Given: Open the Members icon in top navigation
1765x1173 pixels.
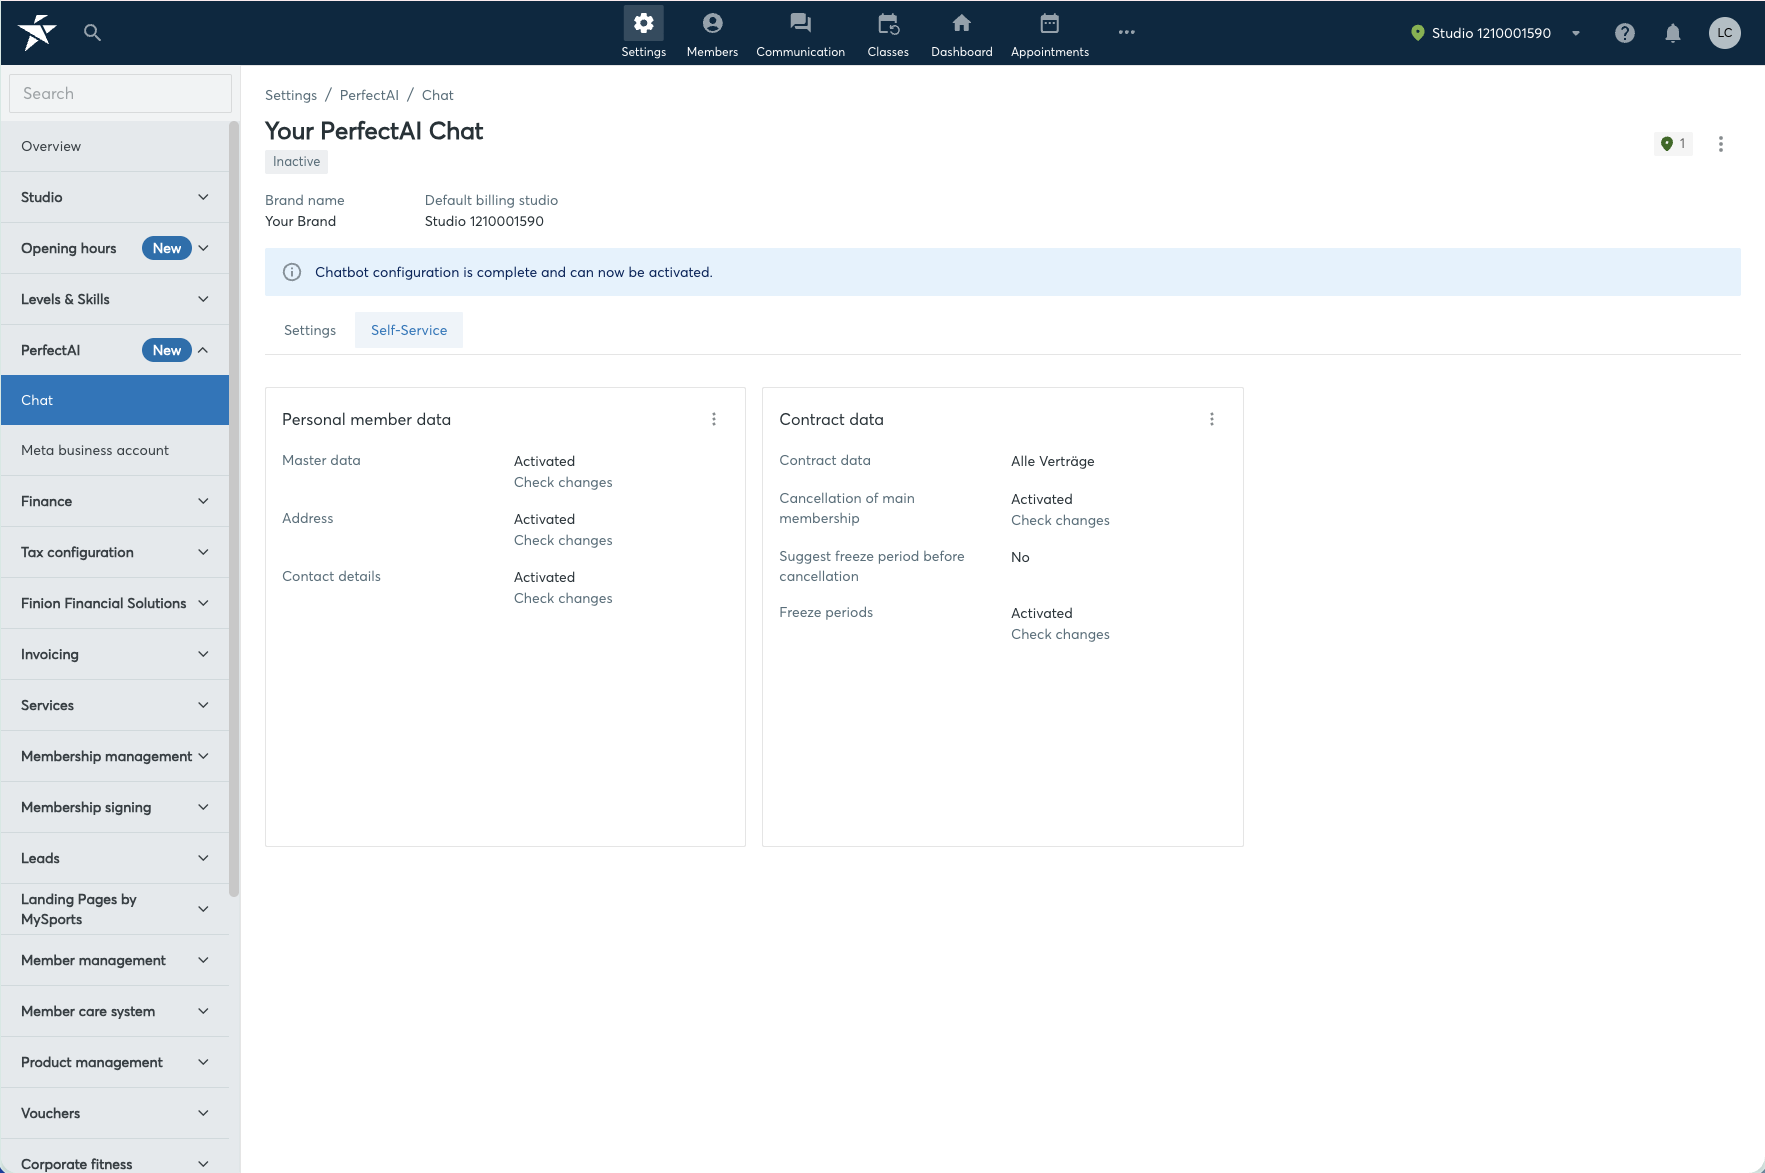Looking at the screenshot, I should pyautogui.click(x=712, y=23).
